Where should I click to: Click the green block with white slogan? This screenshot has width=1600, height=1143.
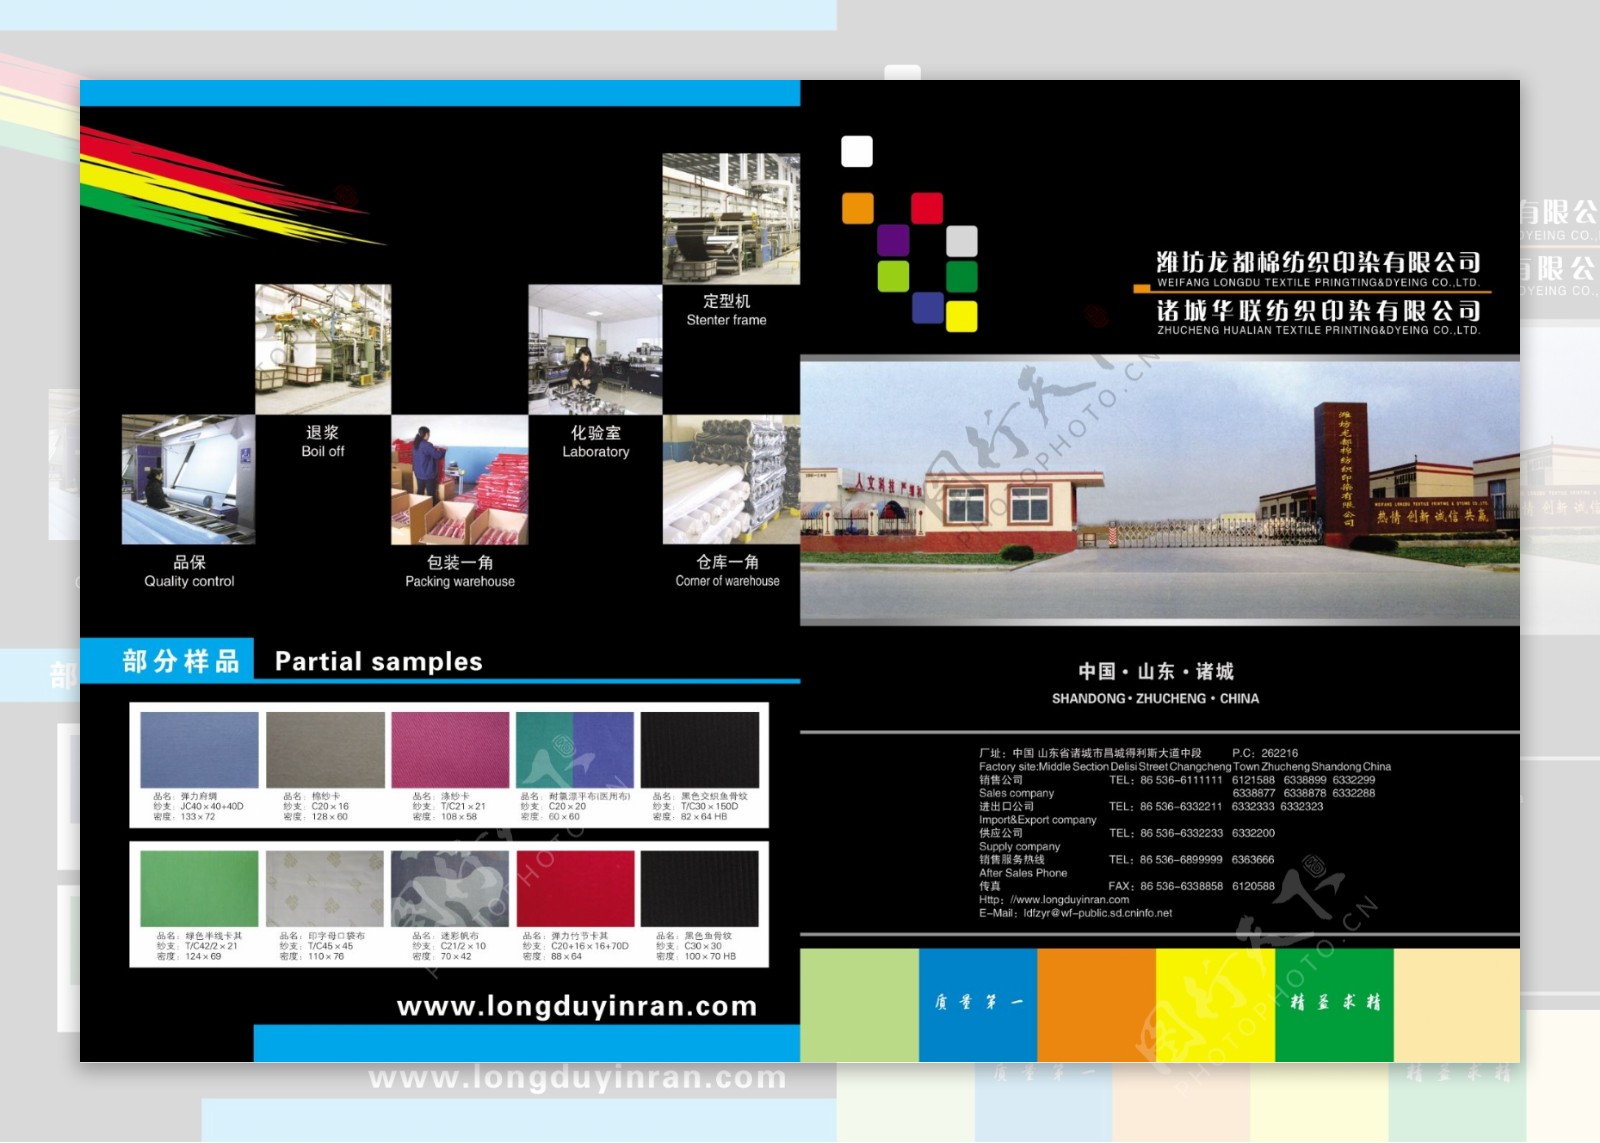[x=1335, y=1005]
